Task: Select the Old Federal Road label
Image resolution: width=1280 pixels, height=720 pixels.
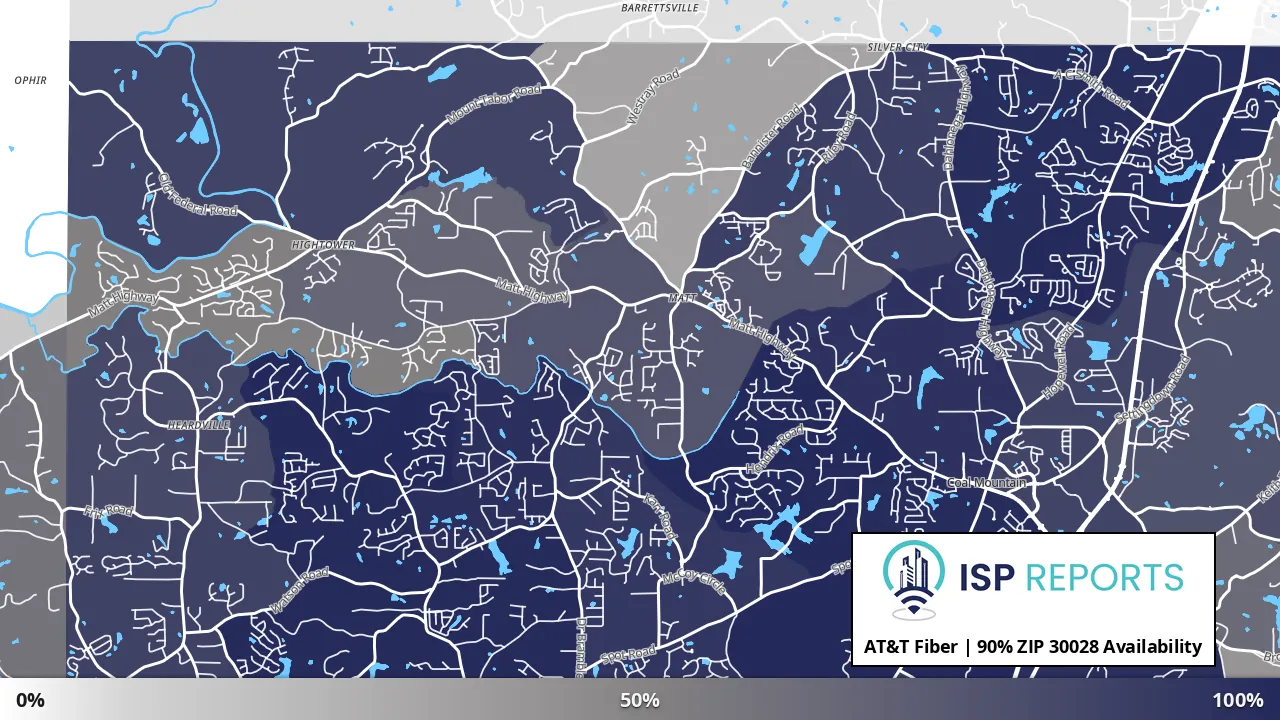Action: click(x=198, y=195)
